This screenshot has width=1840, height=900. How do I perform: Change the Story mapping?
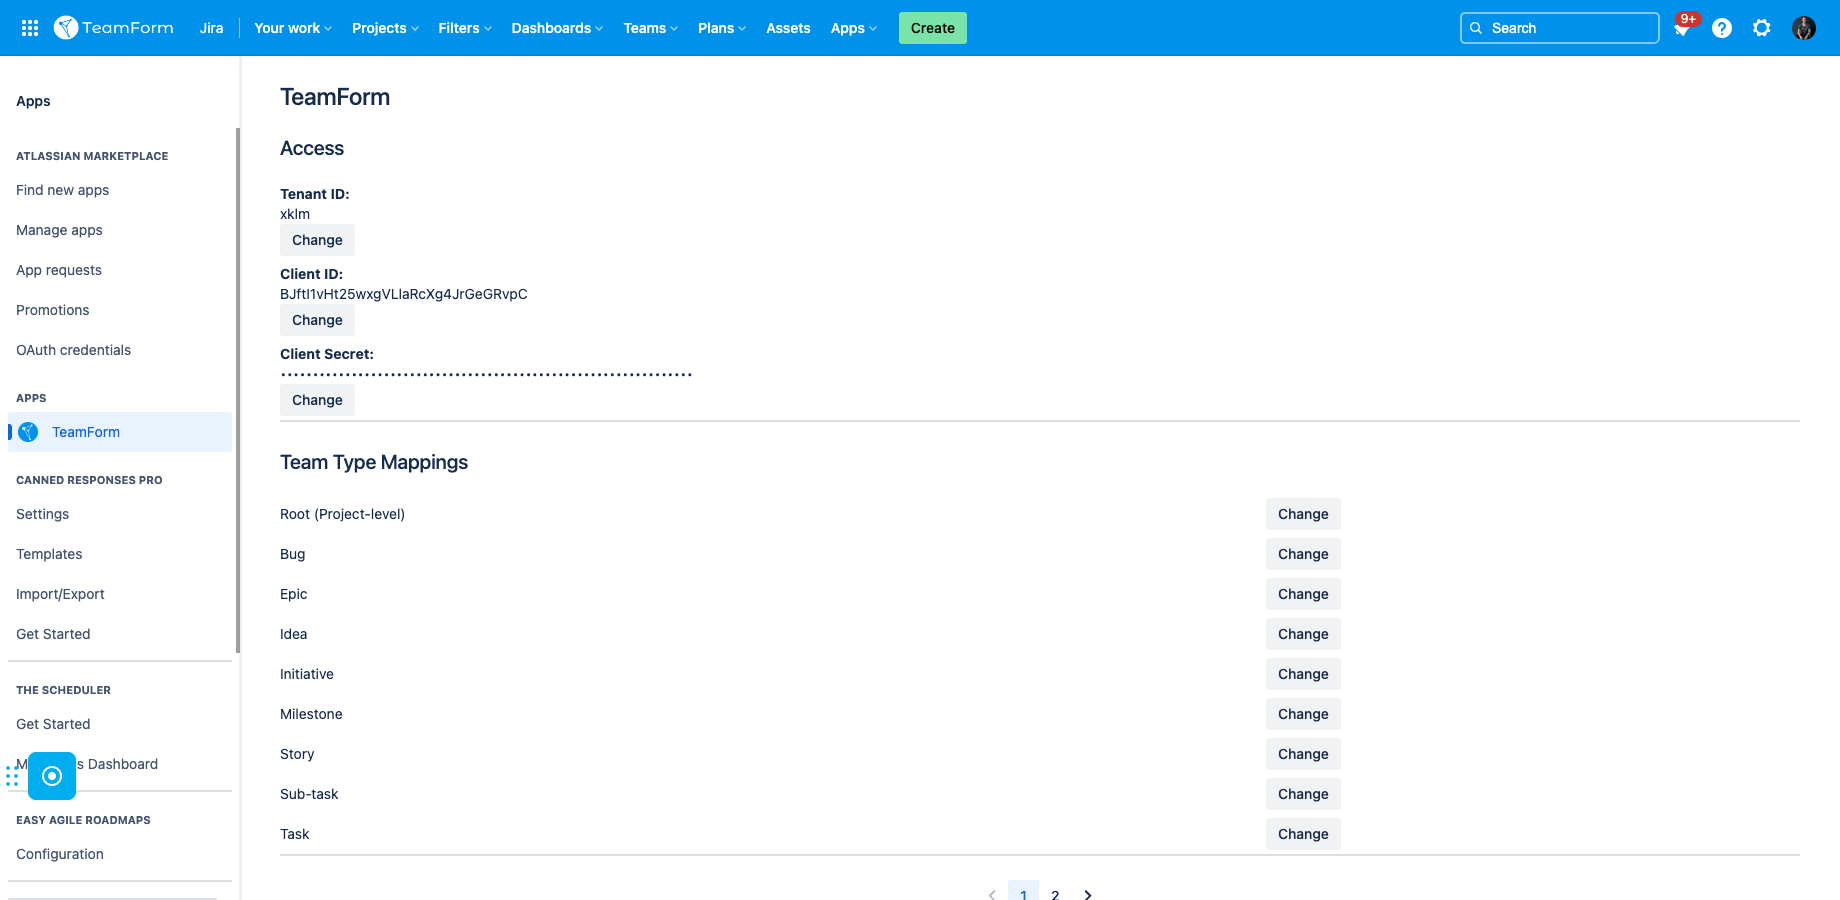tap(1303, 754)
